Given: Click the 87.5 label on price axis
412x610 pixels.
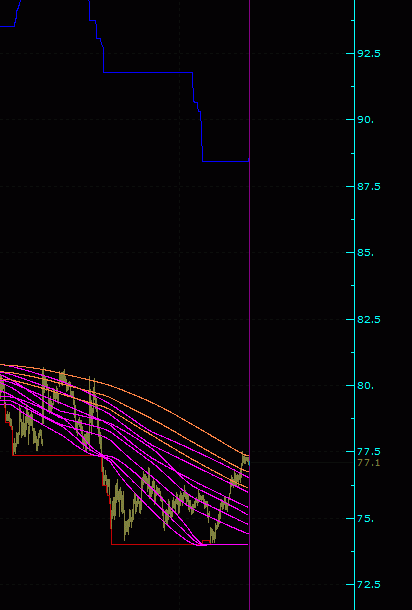Looking at the screenshot, I should tap(368, 187).
